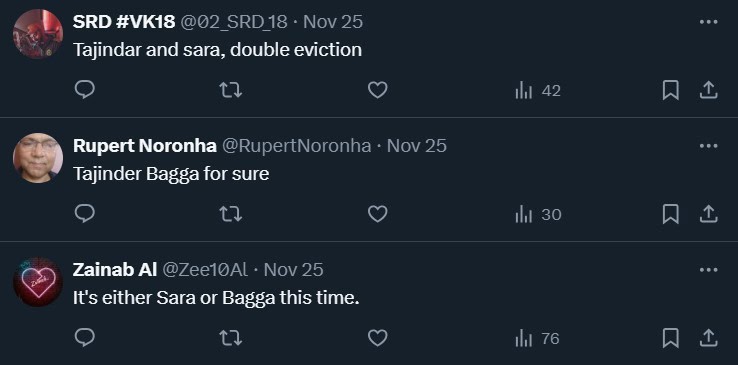Image resolution: width=738 pixels, height=365 pixels.
Task: Bookmark Zainab Al's tweet
Action: pyautogui.click(x=670, y=338)
